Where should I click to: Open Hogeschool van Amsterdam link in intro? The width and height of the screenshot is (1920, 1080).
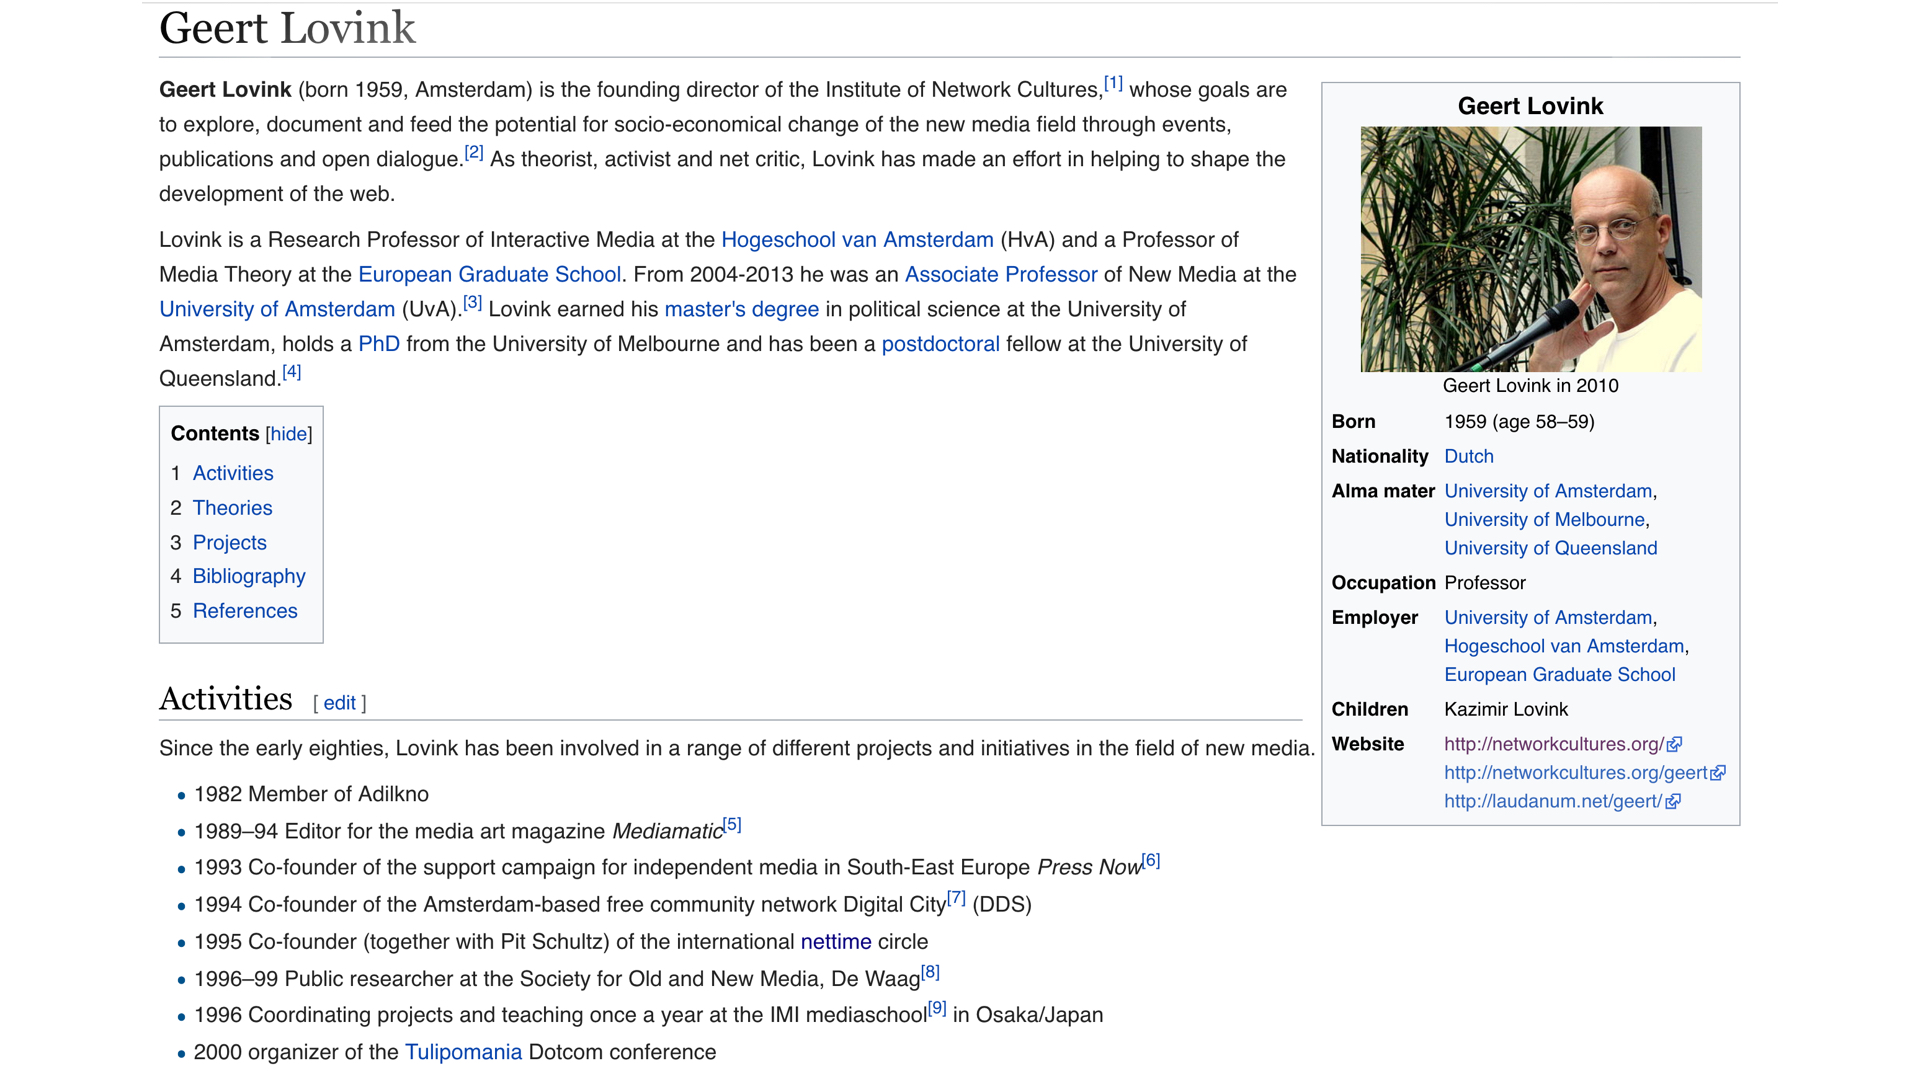click(857, 240)
